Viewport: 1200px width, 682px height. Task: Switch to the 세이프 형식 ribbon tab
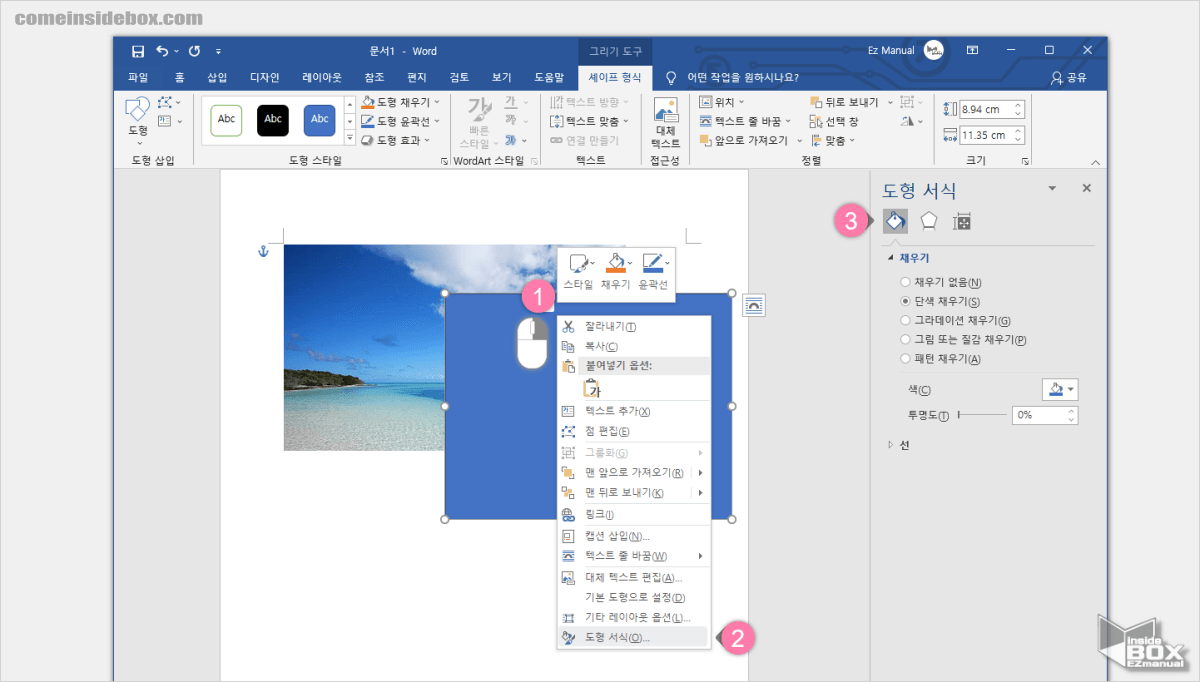point(614,77)
